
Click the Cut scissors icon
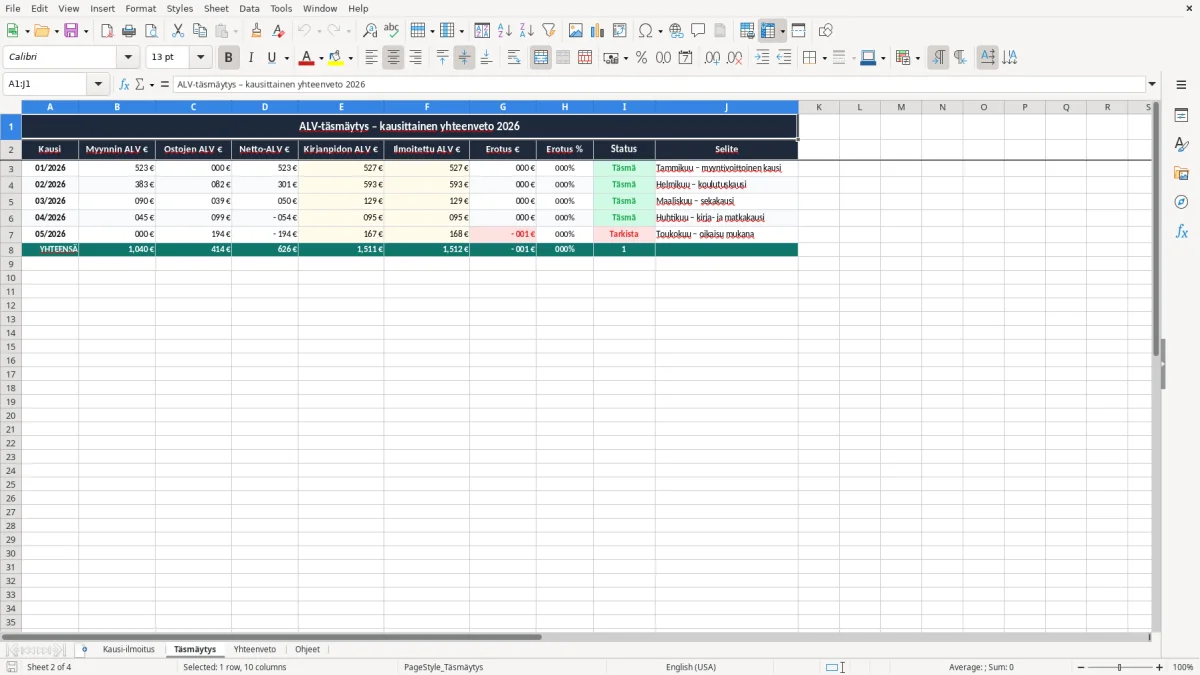(177, 31)
